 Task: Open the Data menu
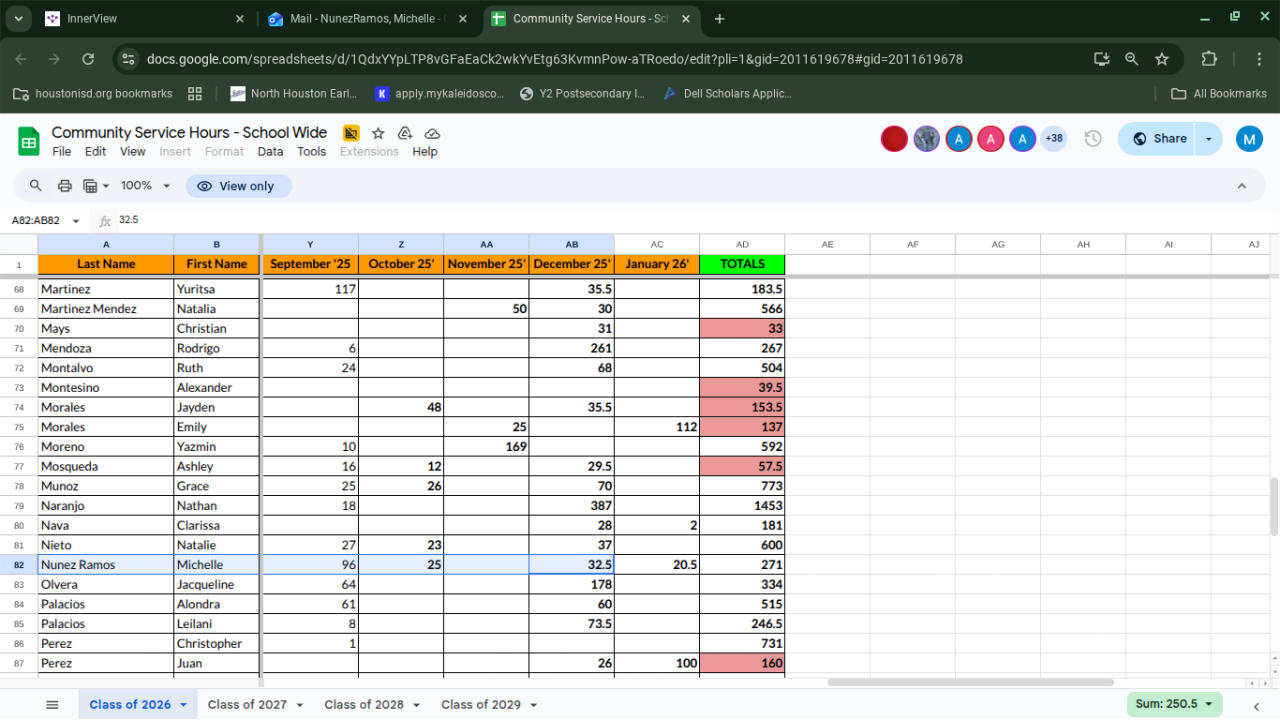270,152
